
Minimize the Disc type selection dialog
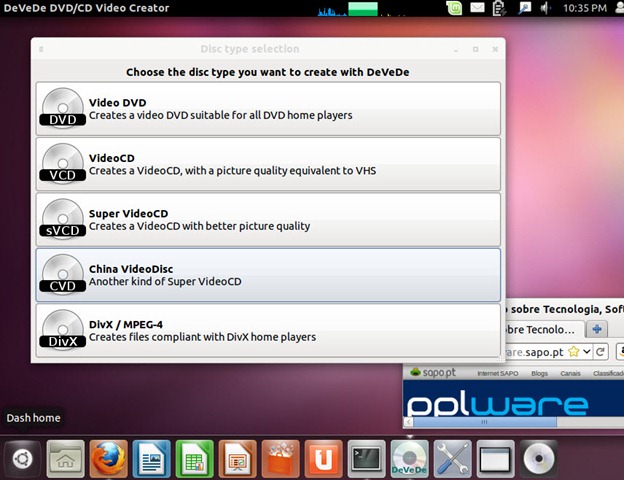(x=456, y=50)
